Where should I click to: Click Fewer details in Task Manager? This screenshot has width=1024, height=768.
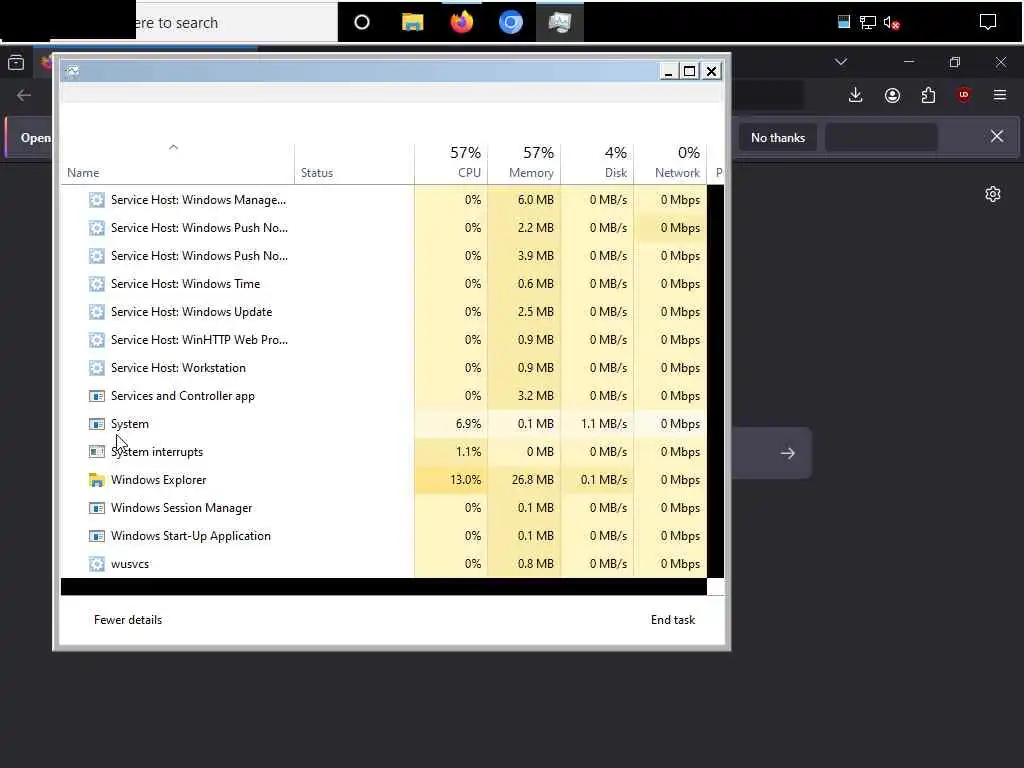tap(128, 620)
